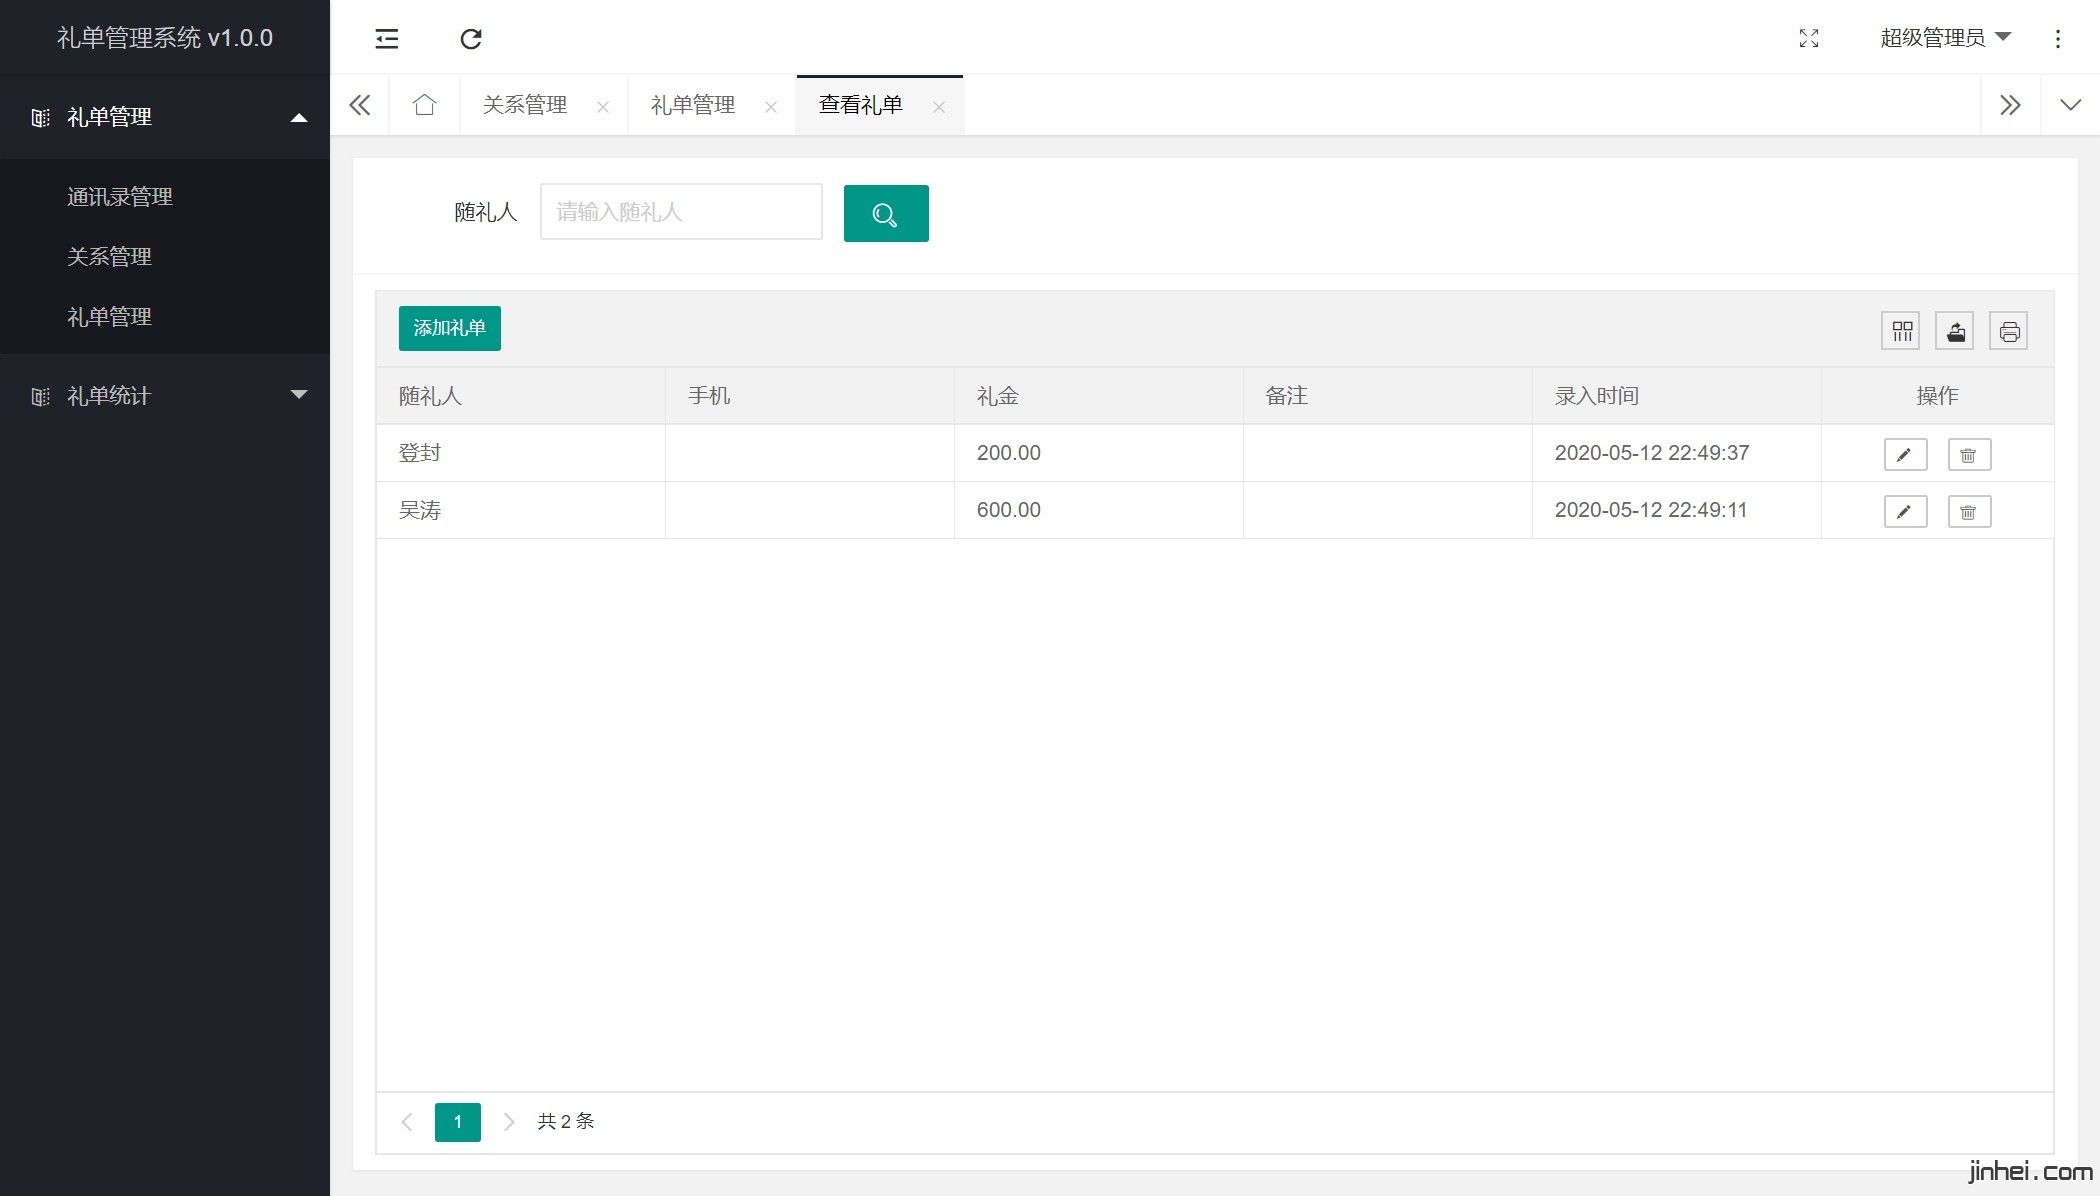The height and width of the screenshot is (1196, 2100).
Task: Click timestamp 2020-05-12 22:49:11
Action: (x=1651, y=510)
